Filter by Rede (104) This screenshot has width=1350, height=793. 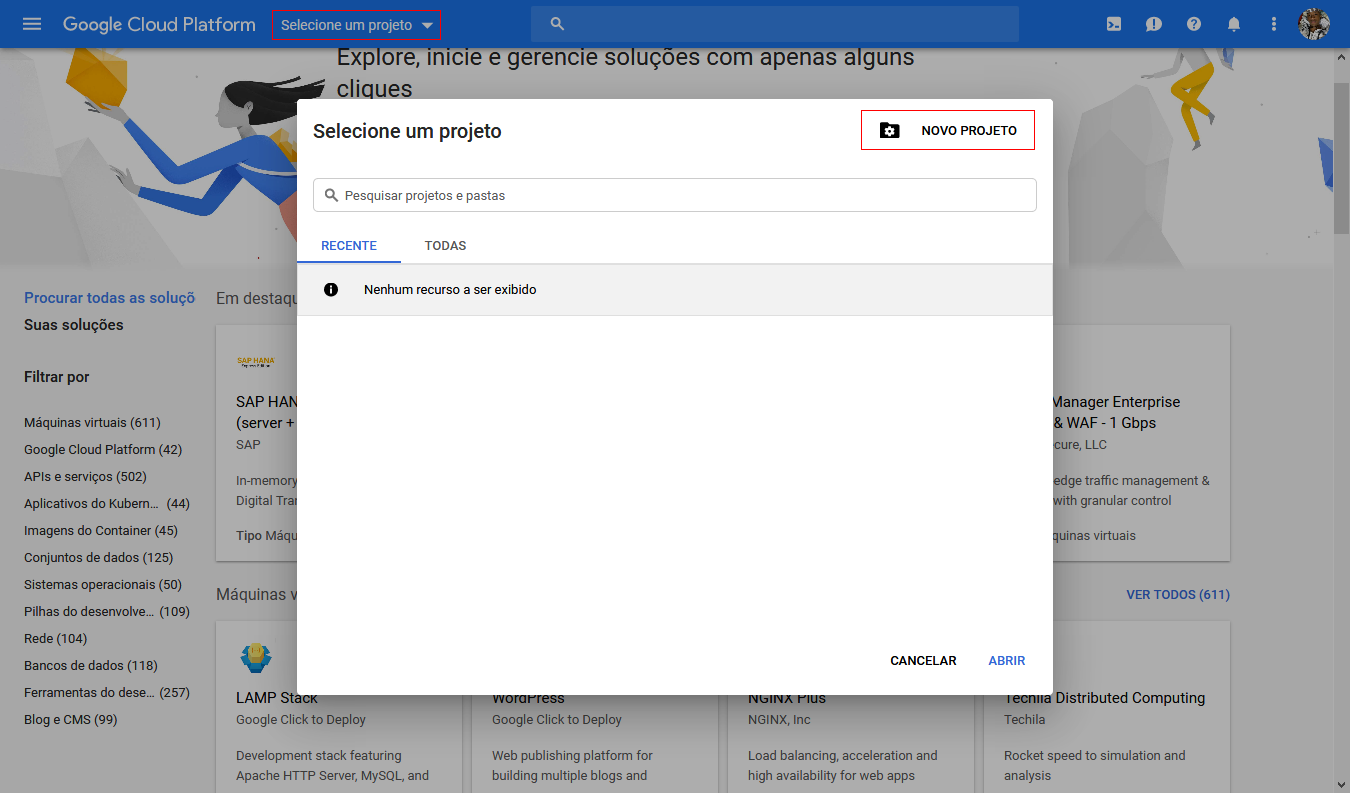click(x=56, y=639)
